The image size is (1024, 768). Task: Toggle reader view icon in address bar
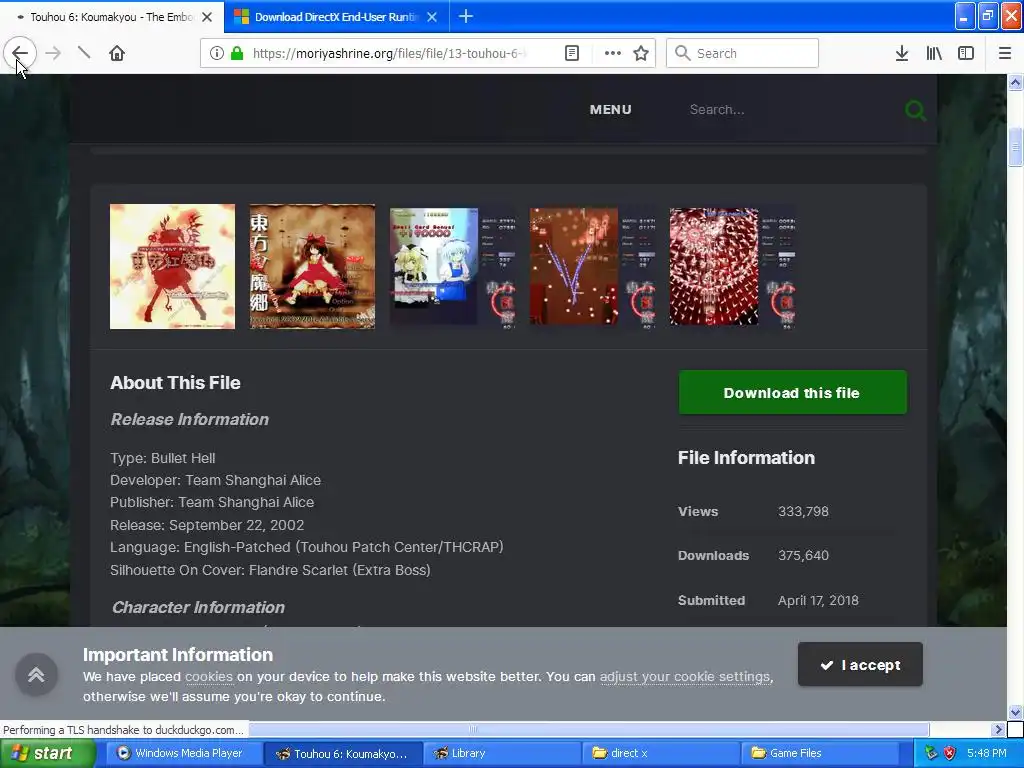coord(571,53)
